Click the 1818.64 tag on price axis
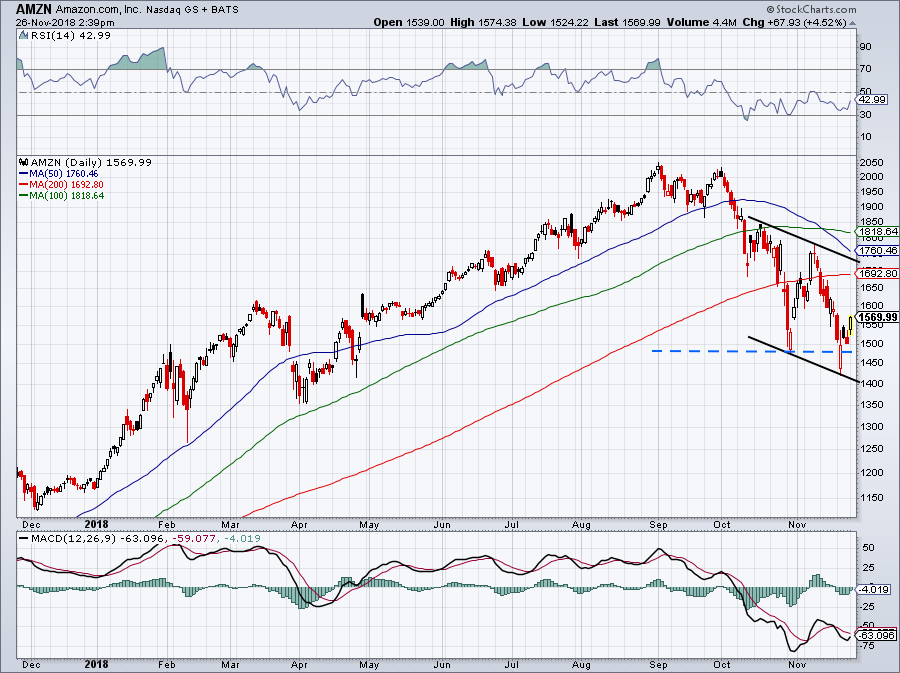 (877, 232)
